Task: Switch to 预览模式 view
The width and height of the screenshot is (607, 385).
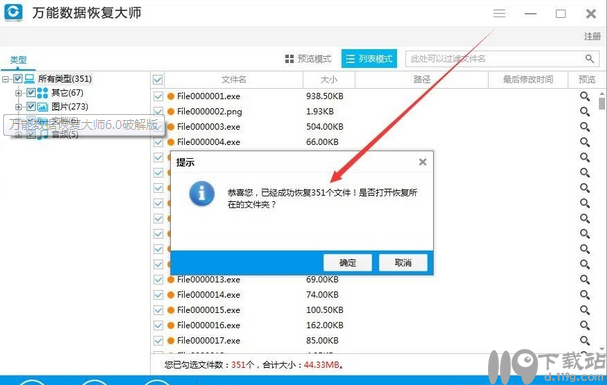Action: coord(308,59)
